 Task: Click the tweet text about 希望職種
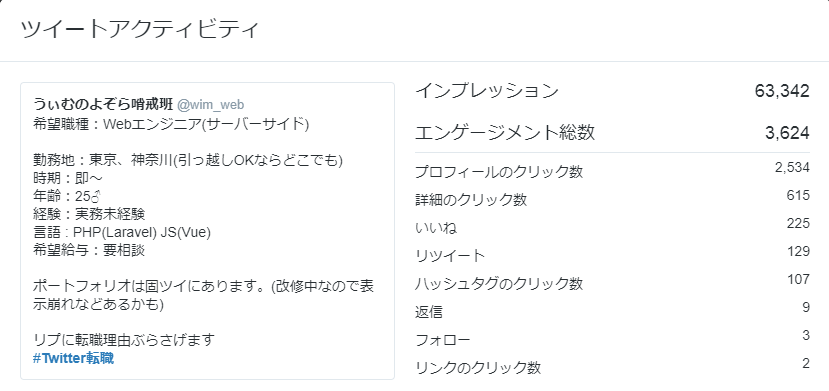click(x=171, y=124)
